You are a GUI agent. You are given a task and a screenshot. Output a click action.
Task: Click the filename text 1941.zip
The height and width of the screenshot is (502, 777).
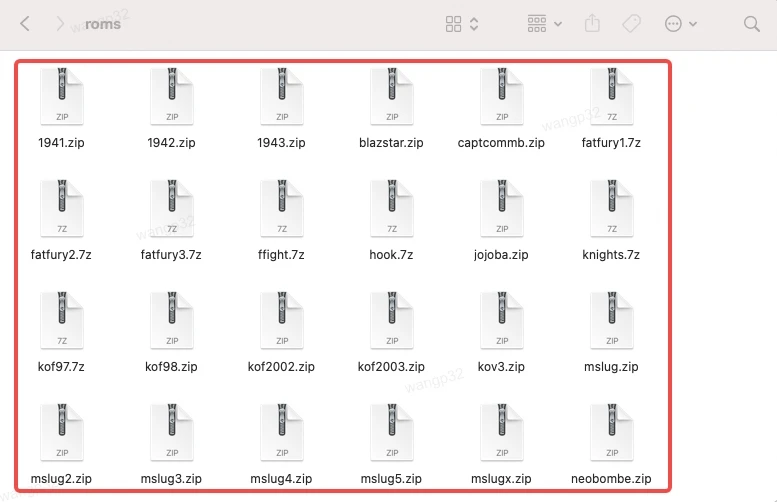61,143
